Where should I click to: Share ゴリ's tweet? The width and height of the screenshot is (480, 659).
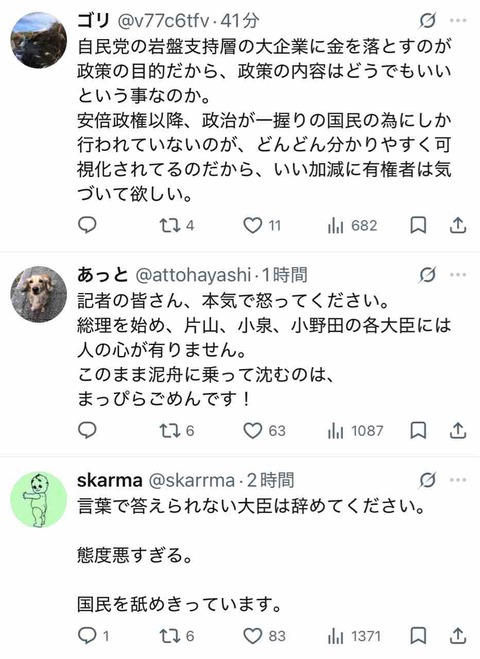(458, 225)
